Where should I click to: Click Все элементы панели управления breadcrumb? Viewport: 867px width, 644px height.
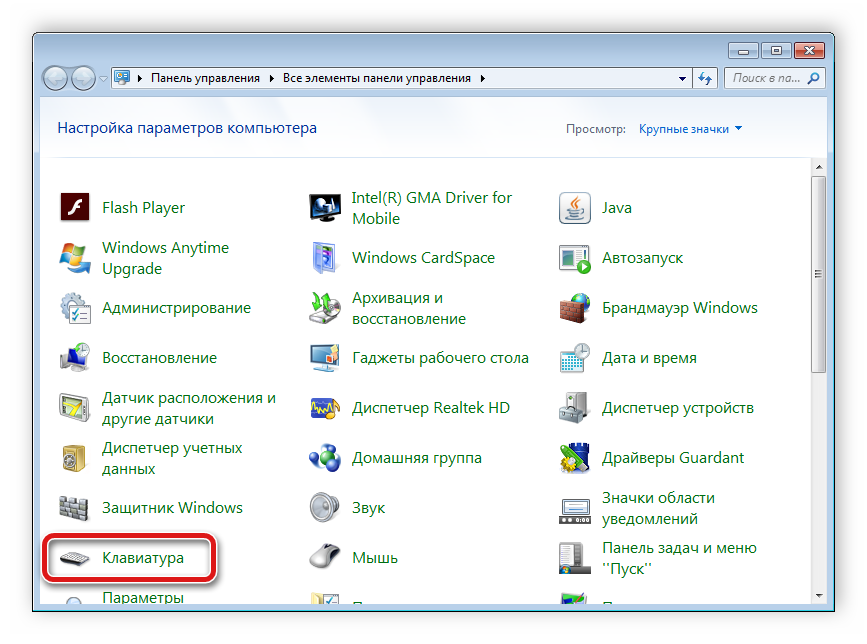tap(377, 78)
